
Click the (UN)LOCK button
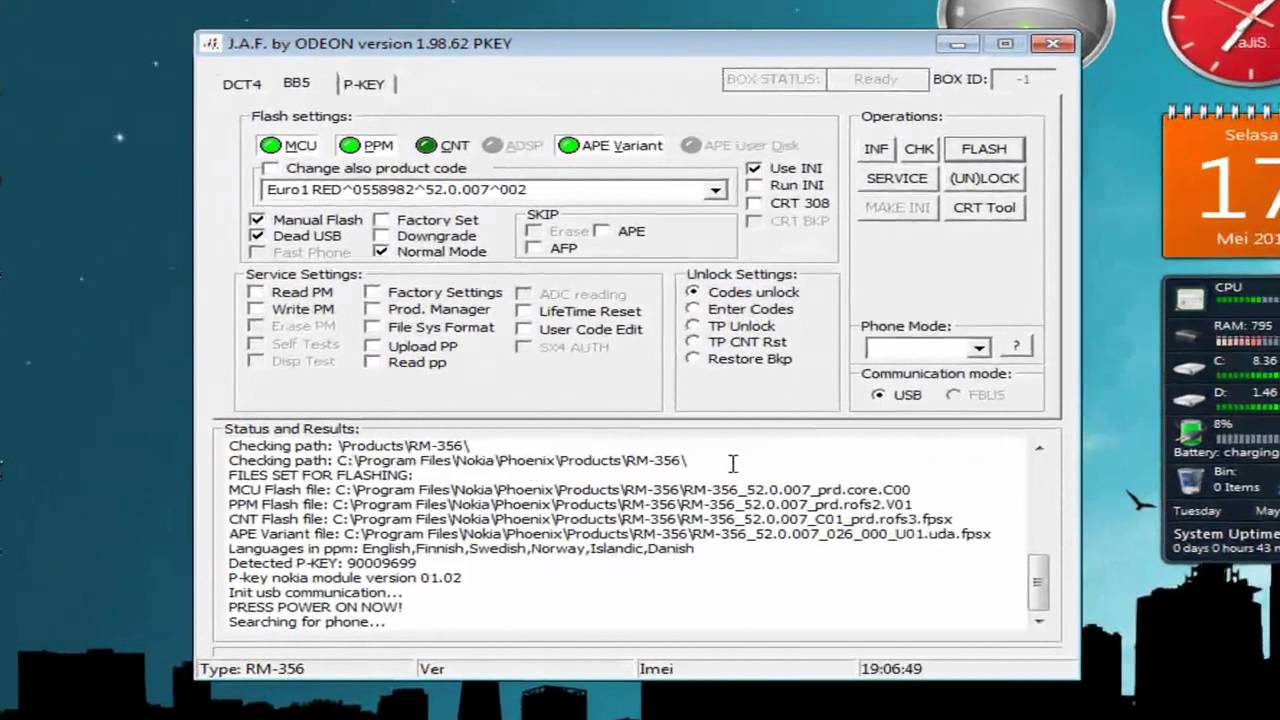(984, 178)
